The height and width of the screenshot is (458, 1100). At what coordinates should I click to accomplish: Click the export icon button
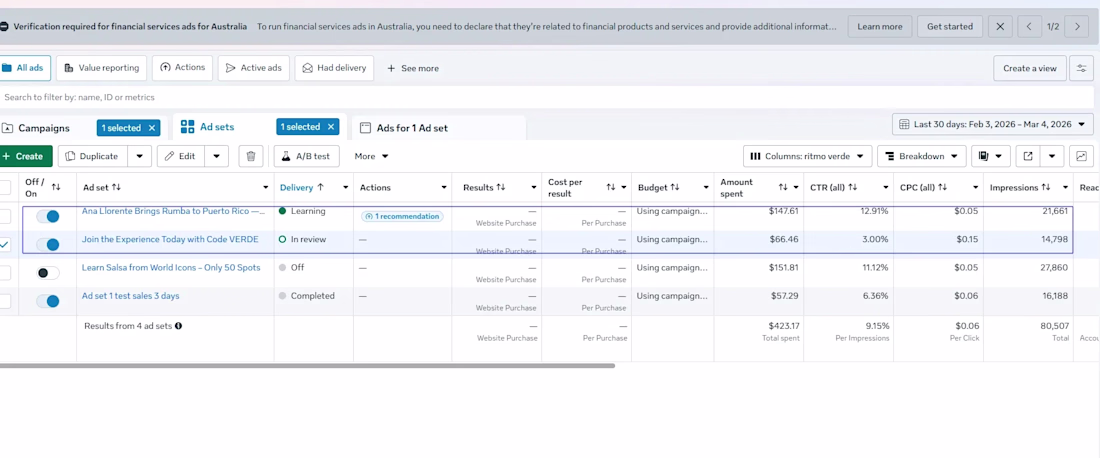point(1028,156)
